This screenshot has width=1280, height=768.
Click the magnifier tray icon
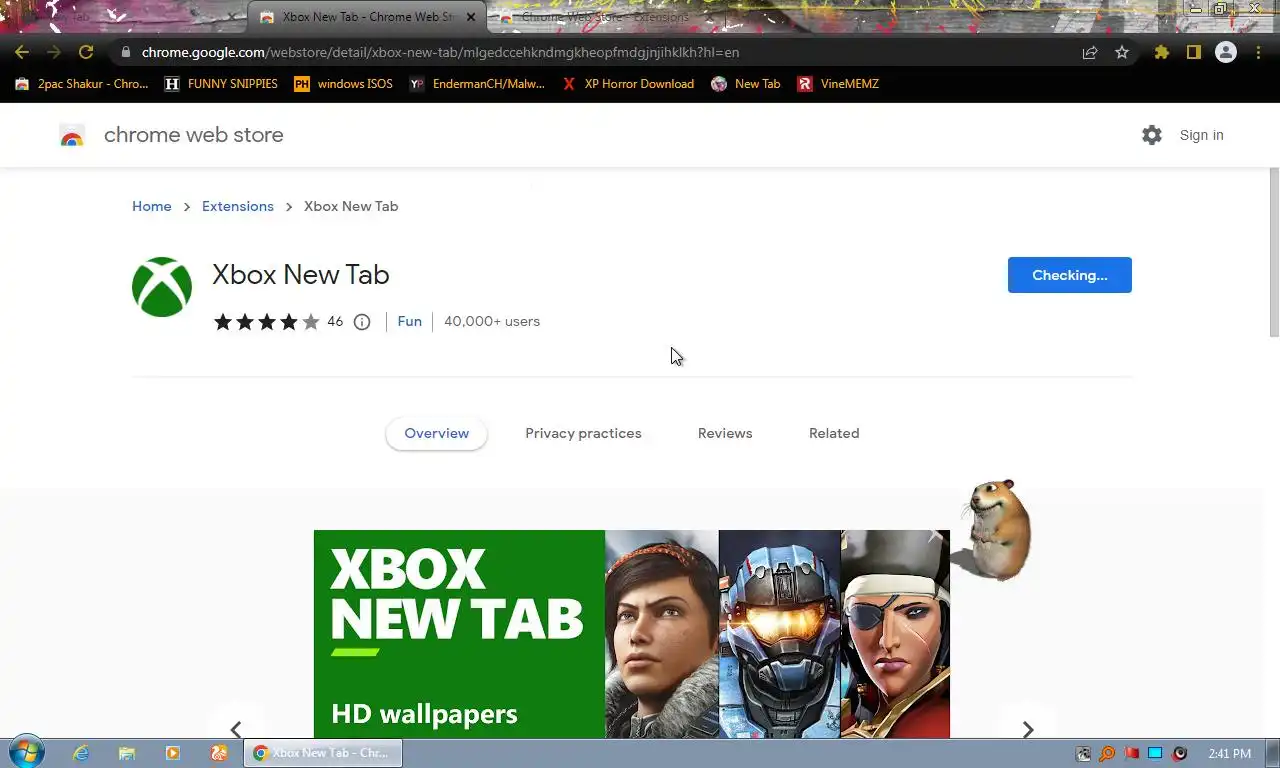[1107, 753]
